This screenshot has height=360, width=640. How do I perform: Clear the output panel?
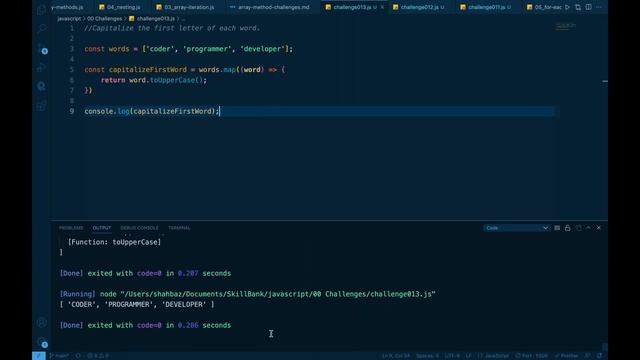click(x=557, y=228)
